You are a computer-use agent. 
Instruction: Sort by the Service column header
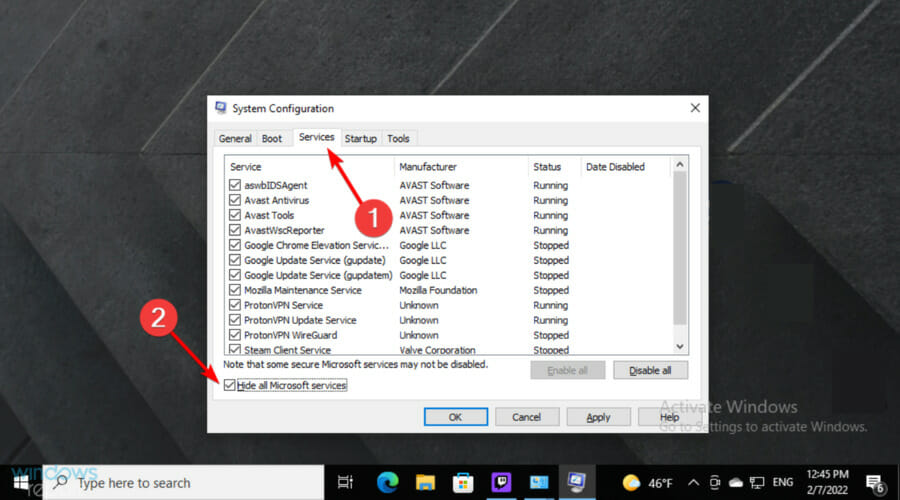coord(309,166)
